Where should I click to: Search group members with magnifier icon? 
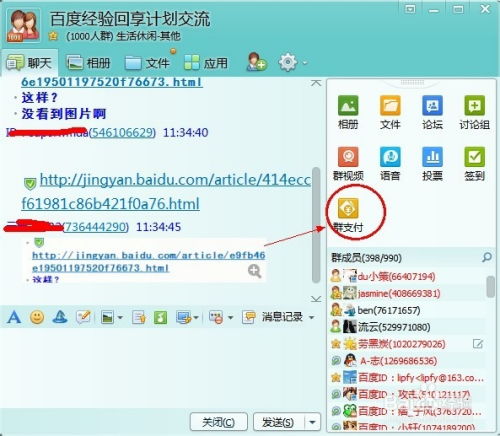487,257
